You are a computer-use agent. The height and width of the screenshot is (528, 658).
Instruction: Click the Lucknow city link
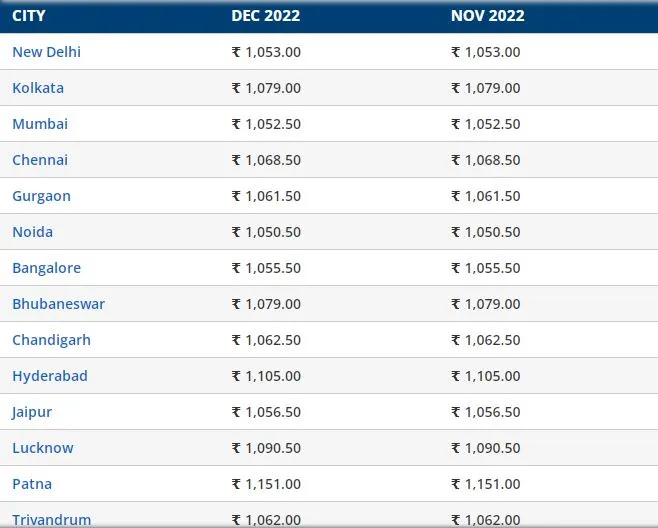(43, 448)
